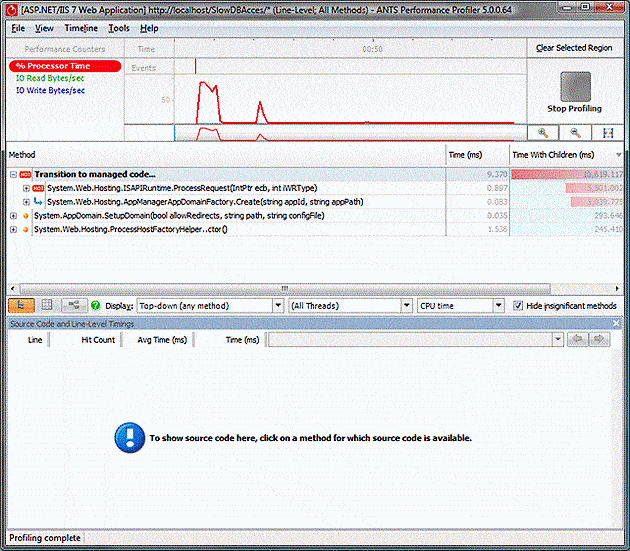The height and width of the screenshot is (551, 630).
Task: Open the Help menu
Action: coord(149,28)
